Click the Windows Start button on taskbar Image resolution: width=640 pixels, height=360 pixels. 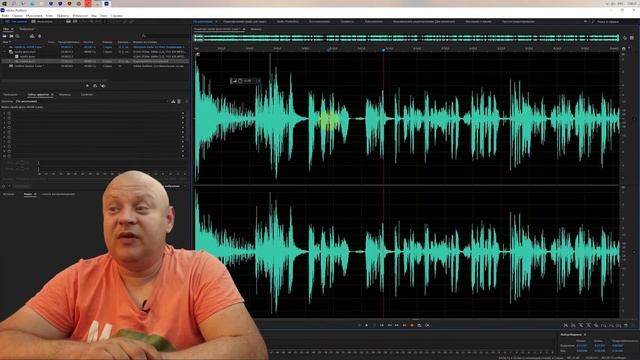click(x=4, y=3)
